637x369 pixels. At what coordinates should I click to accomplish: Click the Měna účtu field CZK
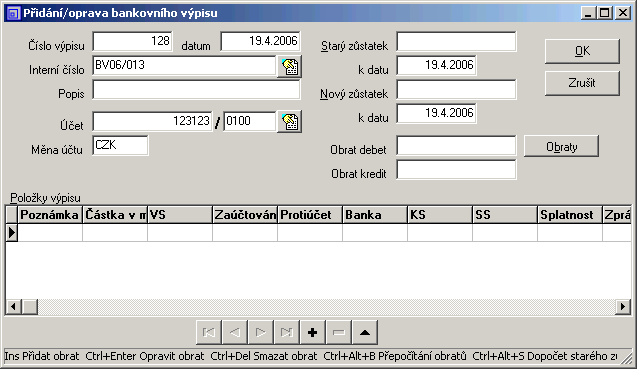click(120, 145)
